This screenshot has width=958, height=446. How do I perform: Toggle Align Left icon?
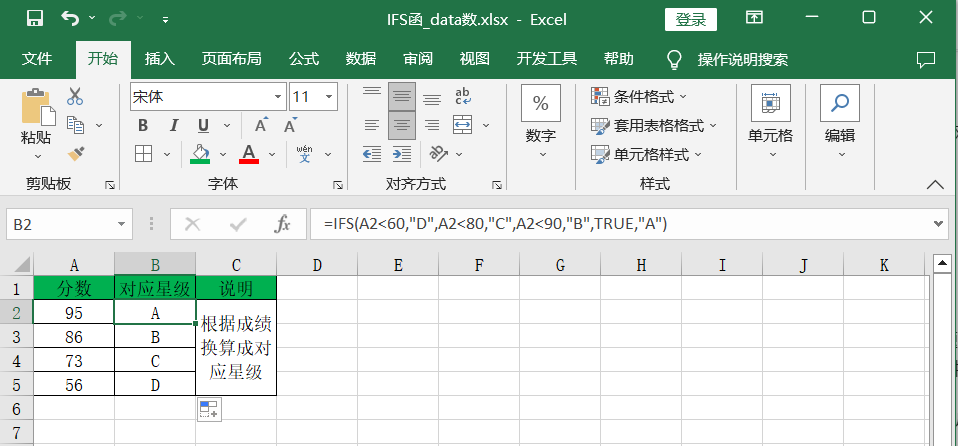(x=371, y=125)
